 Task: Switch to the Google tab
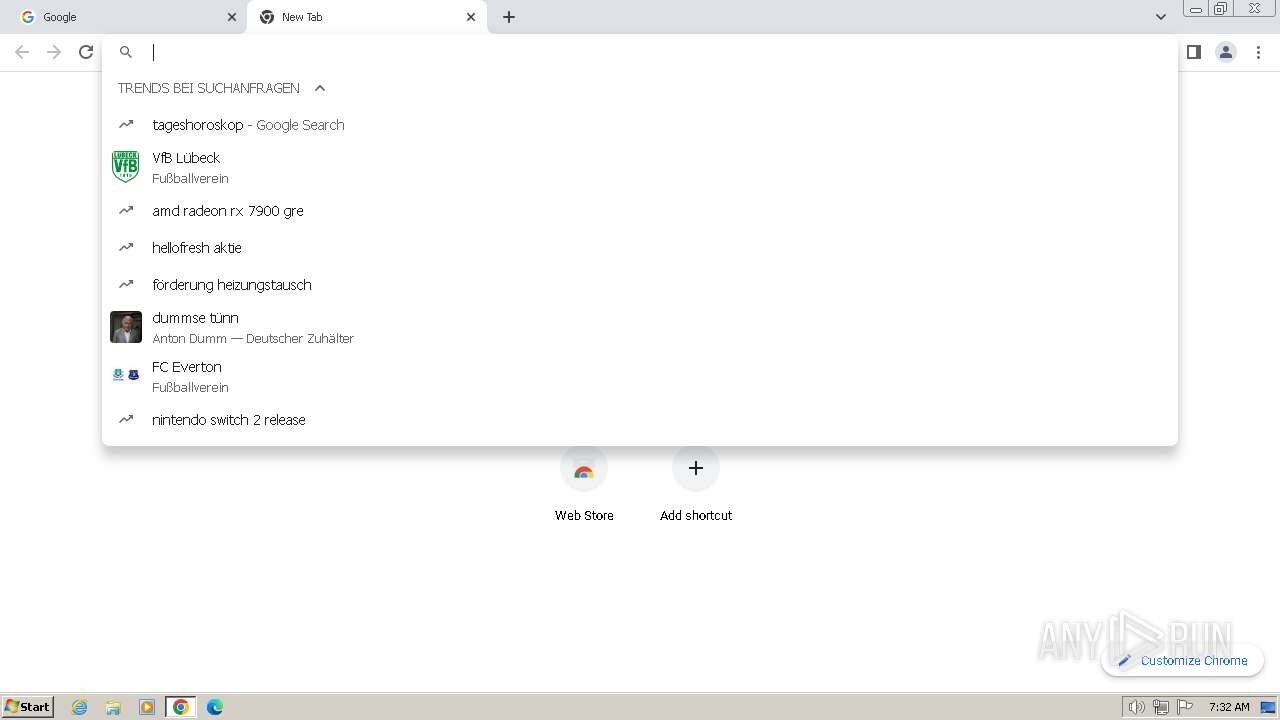tap(124, 17)
